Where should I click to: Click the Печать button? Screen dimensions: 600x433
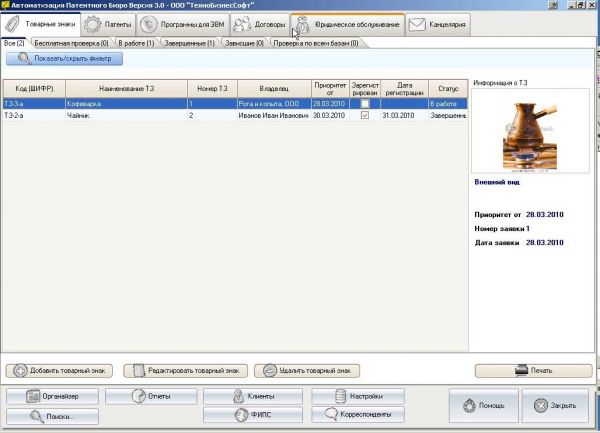pos(533,371)
